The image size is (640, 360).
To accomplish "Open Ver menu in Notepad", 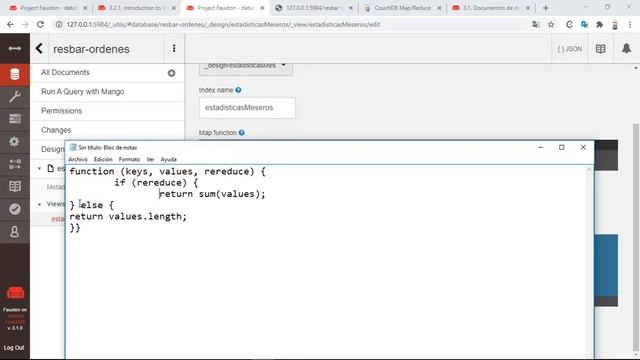I will (x=150, y=159).
